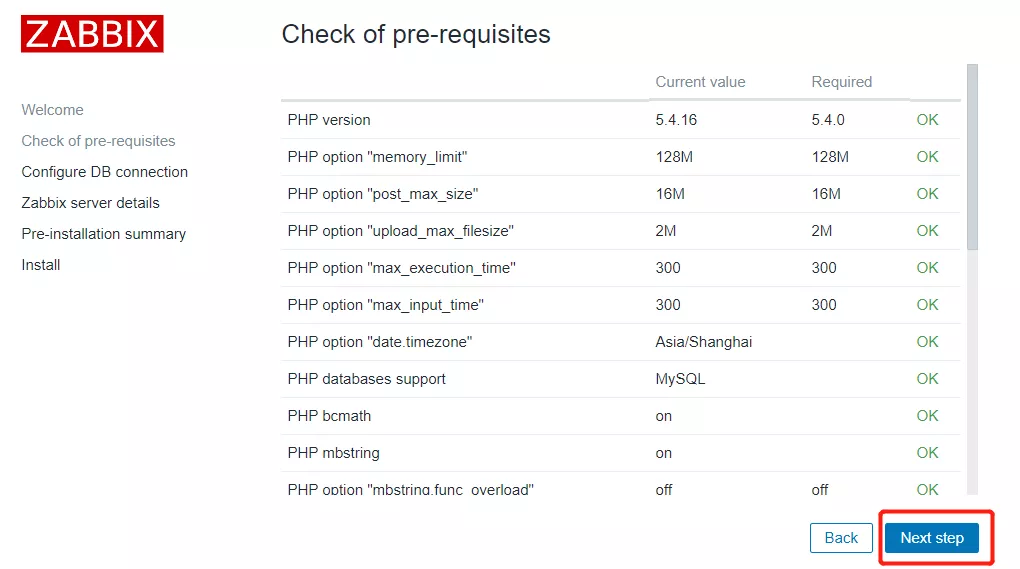The width and height of the screenshot is (1020, 569).
Task: Click PHP mbstring row label
Action: coord(333,453)
